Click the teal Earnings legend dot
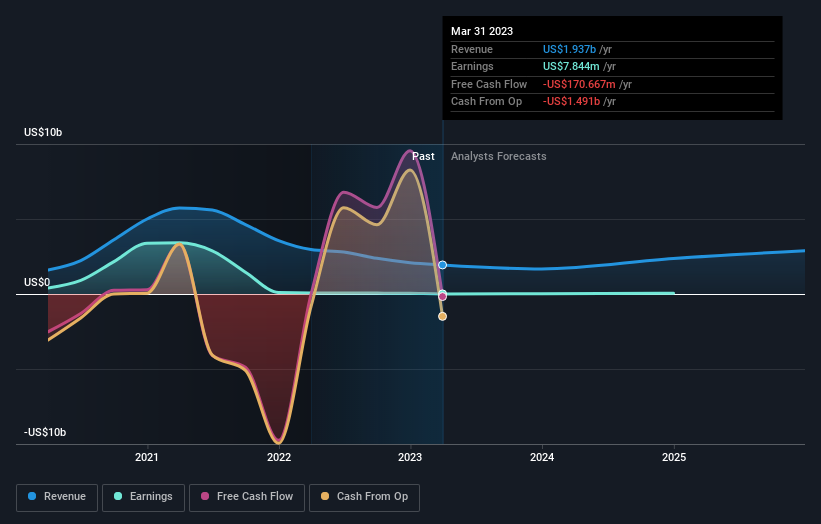The image size is (821, 524). (x=118, y=496)
